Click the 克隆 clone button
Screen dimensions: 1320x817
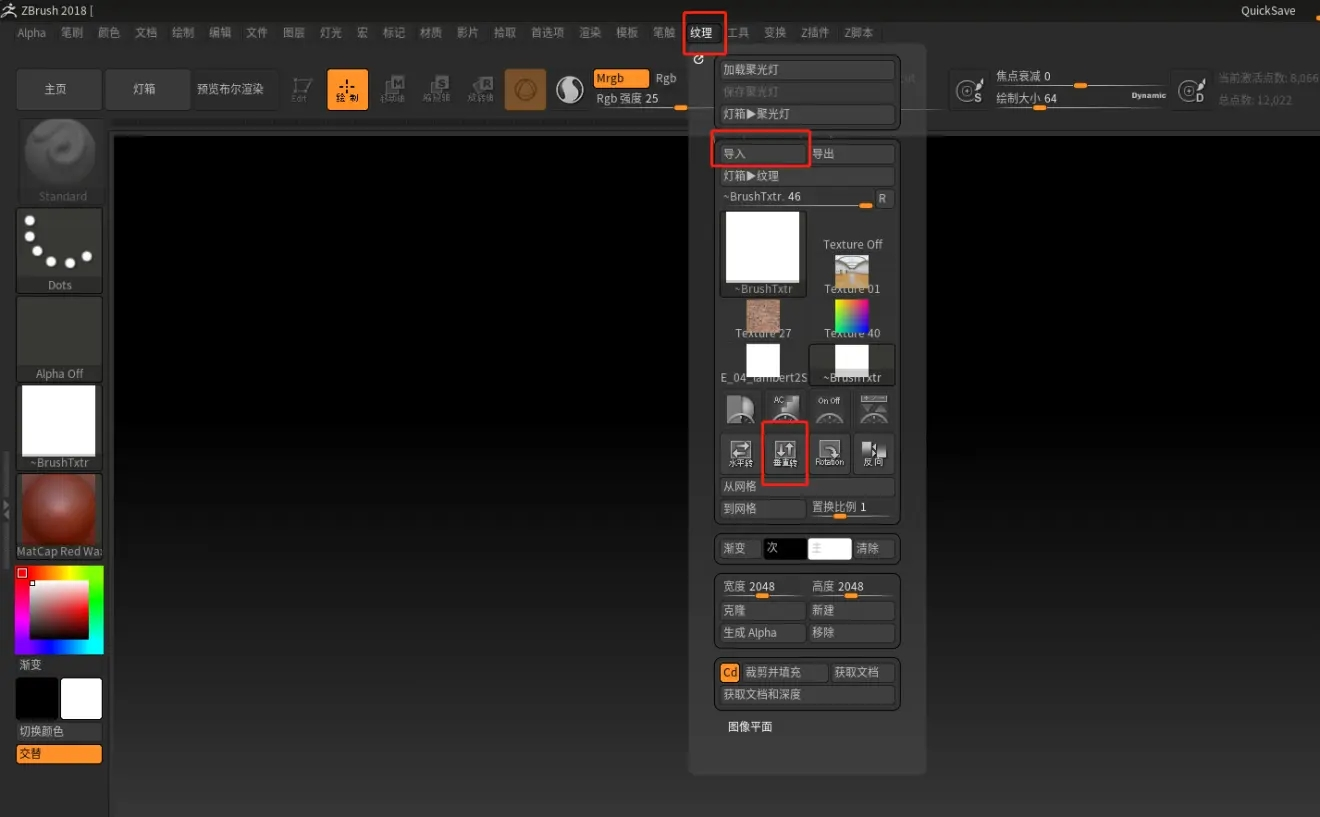click(x=763, y=610)
